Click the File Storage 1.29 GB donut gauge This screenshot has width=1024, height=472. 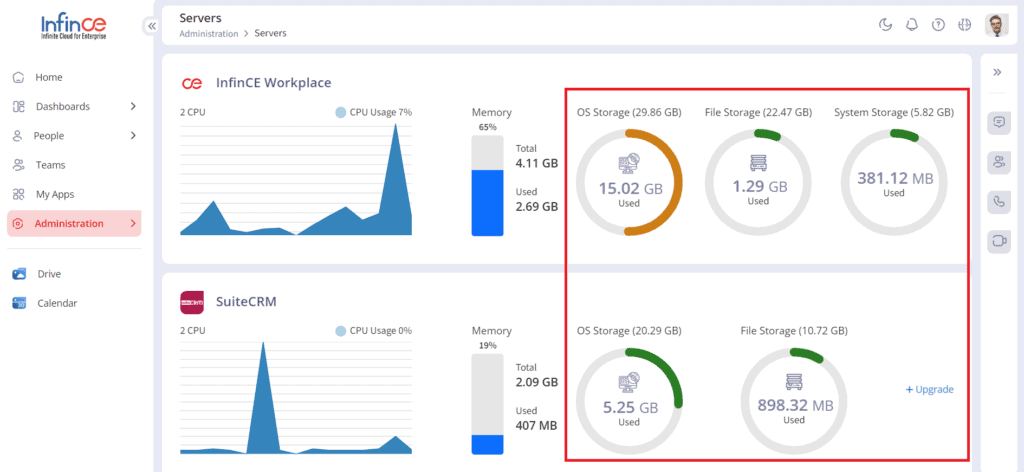coord(758,182)
